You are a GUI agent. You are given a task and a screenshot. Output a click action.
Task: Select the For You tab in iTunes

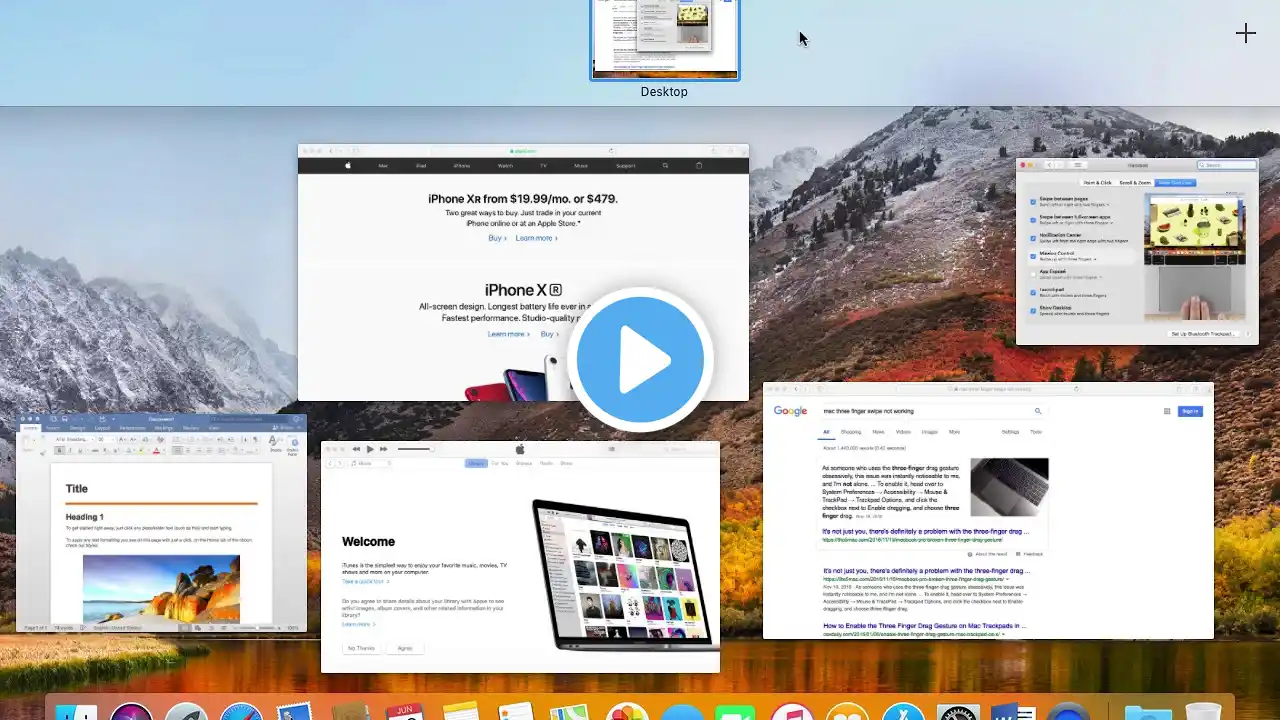(500, 463)
